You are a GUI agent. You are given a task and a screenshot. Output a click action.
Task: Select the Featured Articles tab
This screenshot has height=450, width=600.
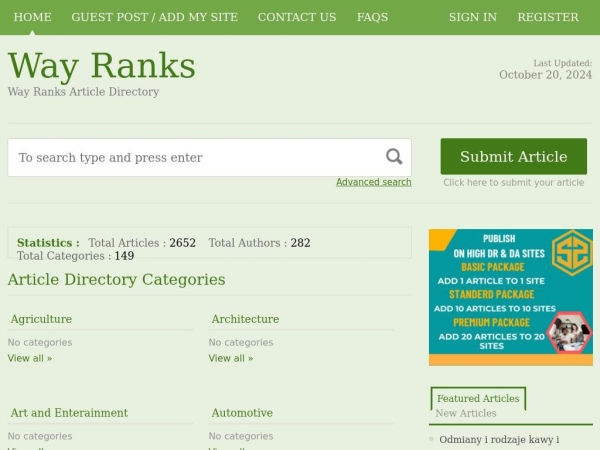point(478,398)
